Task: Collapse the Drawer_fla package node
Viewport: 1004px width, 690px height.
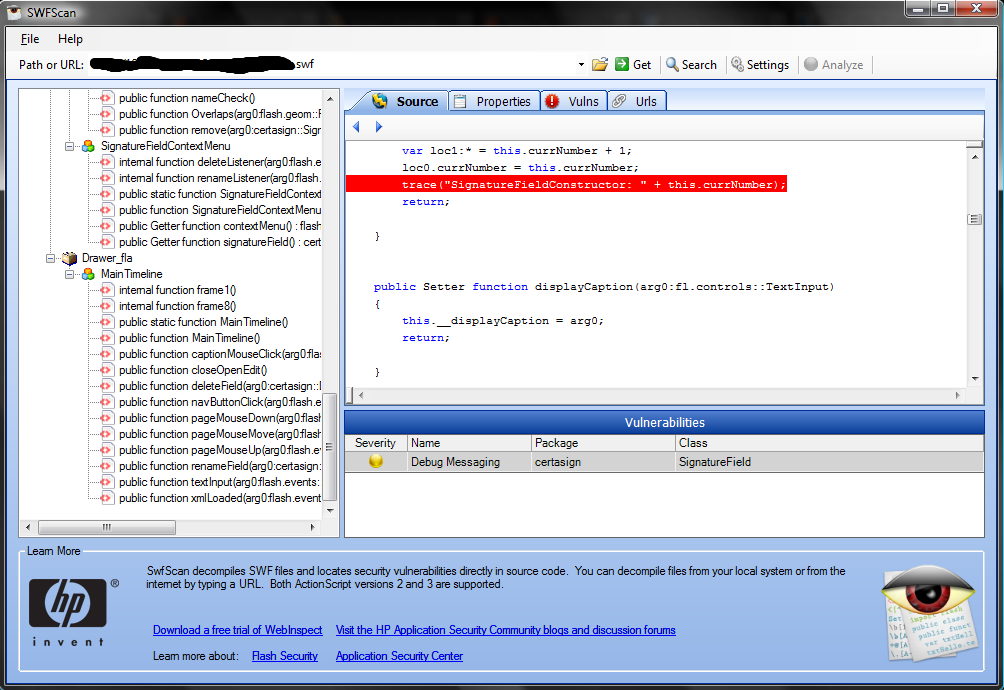Action: point(50,259)
